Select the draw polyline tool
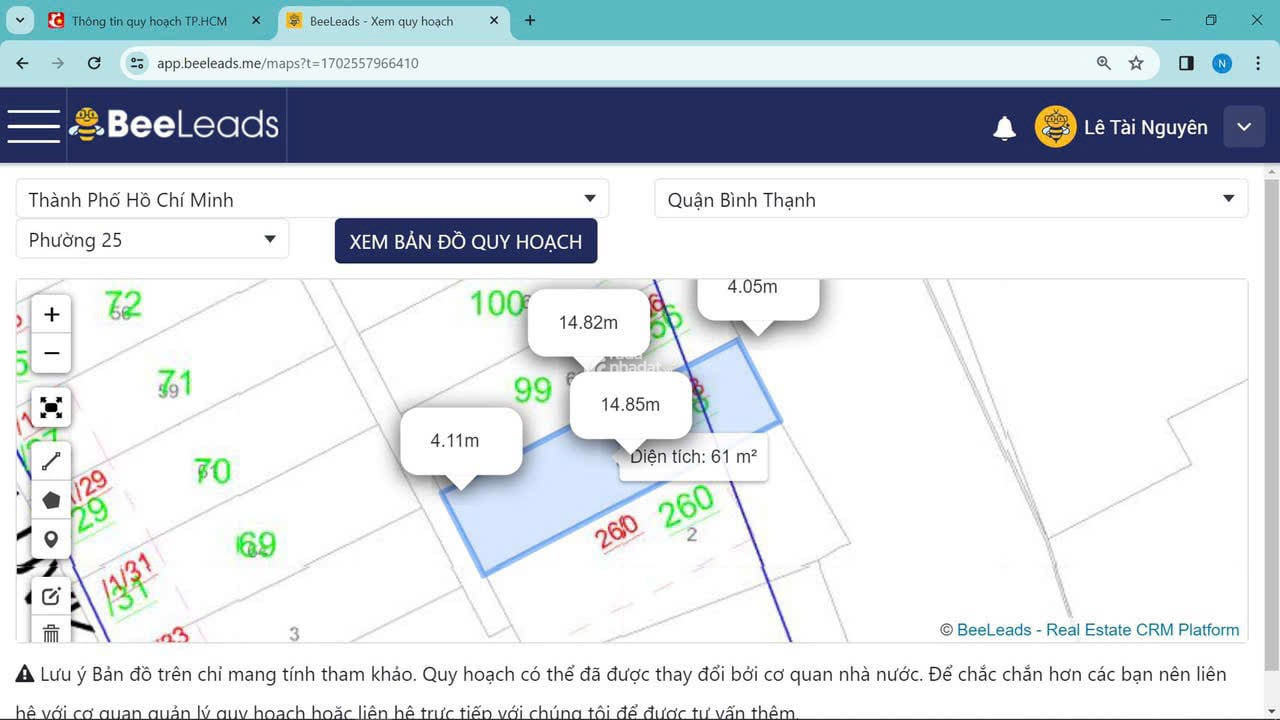This screenshot has height=720, width=1280. click(52, 461)
